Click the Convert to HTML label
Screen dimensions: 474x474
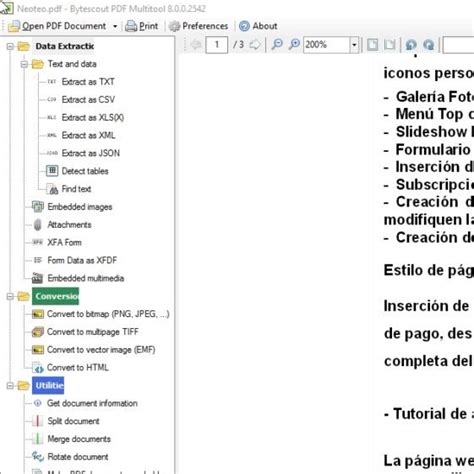coord(78,368)
